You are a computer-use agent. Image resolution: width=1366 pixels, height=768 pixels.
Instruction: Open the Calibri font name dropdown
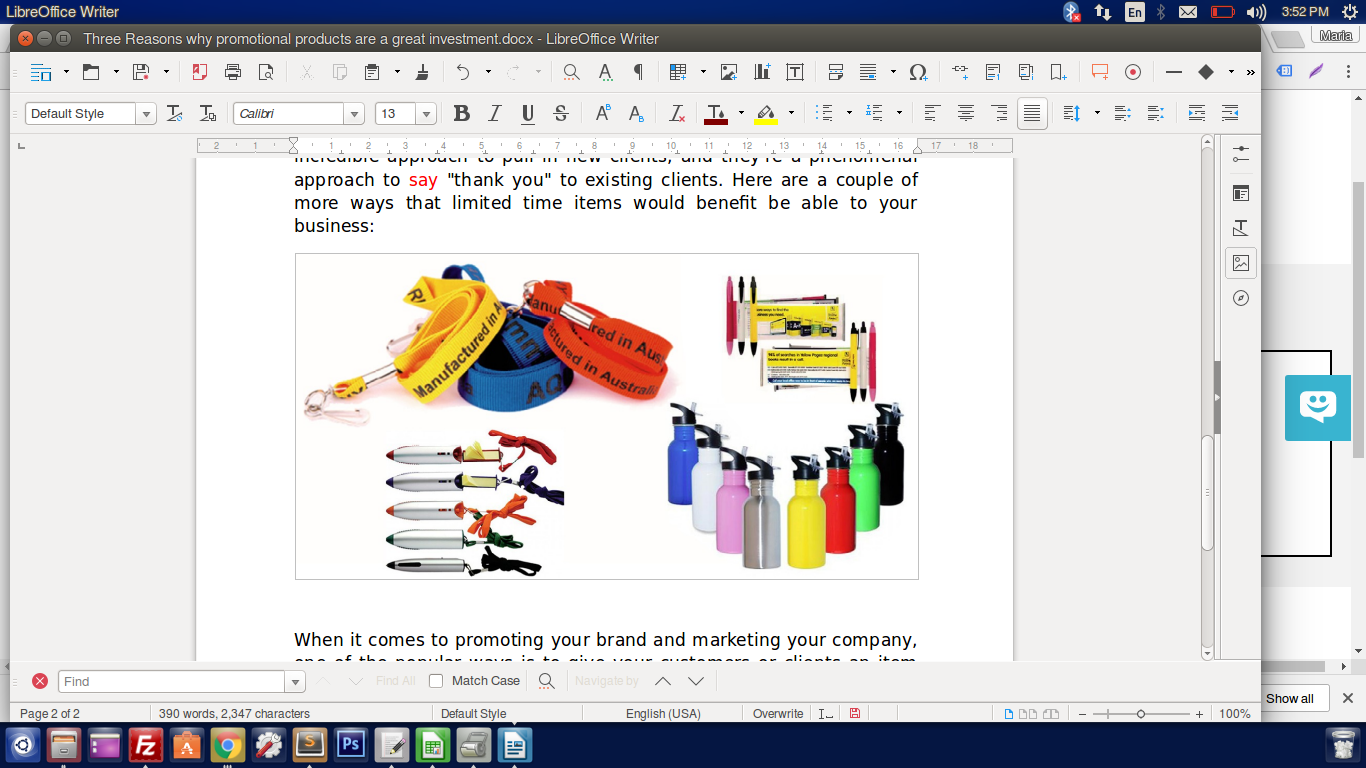[x=355, y=114]
